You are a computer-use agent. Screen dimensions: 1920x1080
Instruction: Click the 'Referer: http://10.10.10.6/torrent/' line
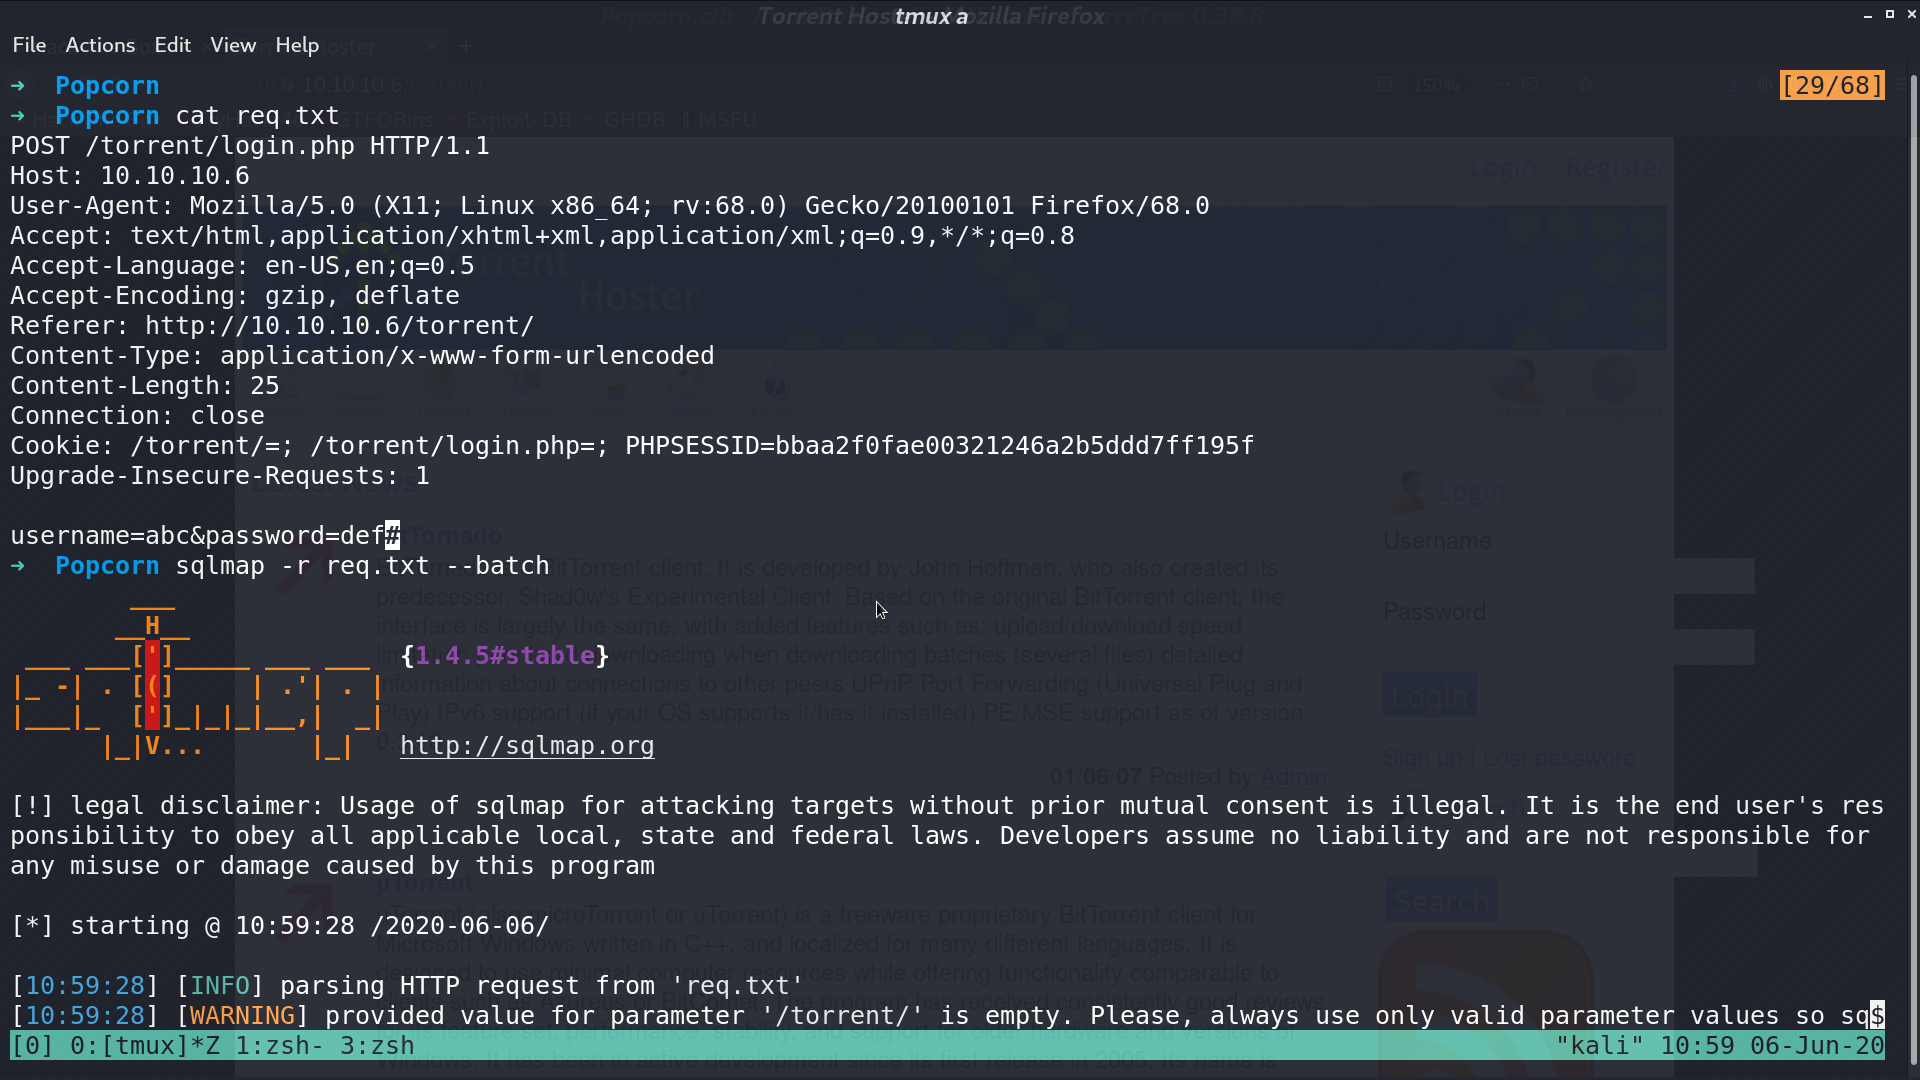click(x=272, y=326)
